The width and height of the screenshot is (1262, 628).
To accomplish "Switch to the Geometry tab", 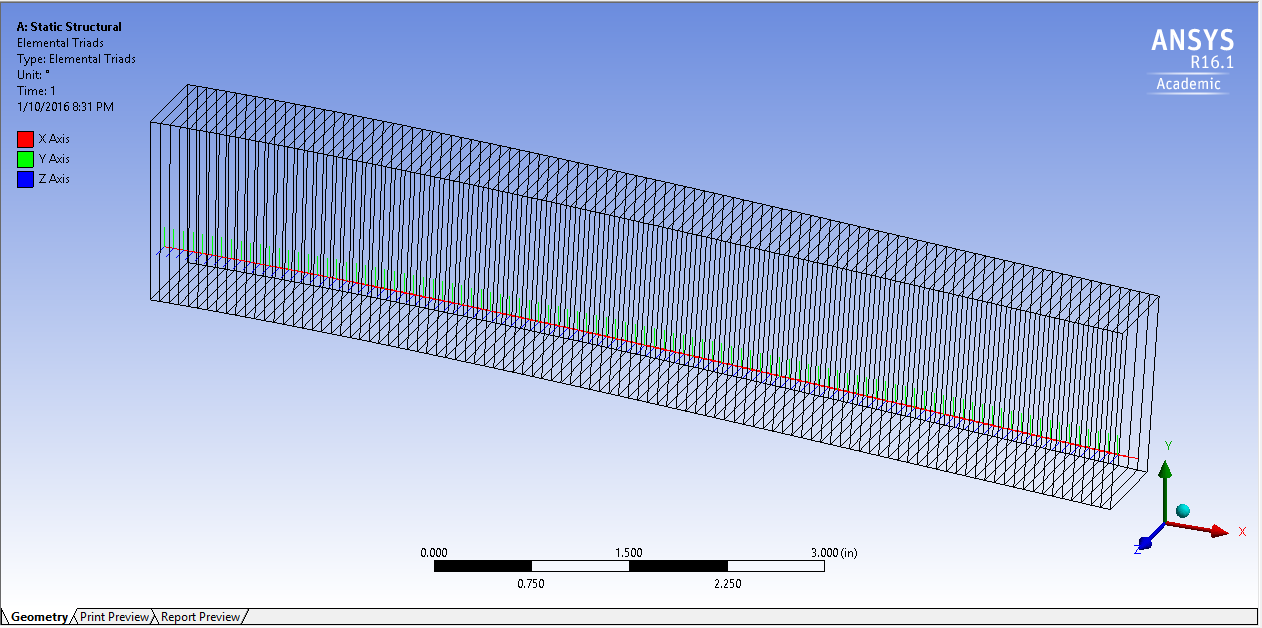I will coord(38,617).
